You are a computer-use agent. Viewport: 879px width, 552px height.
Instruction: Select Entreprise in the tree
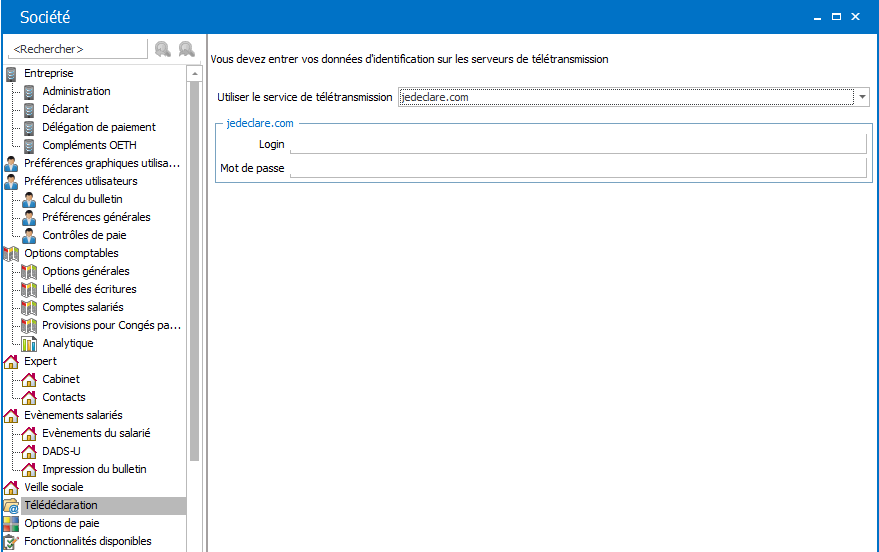[x=49, y=73]
